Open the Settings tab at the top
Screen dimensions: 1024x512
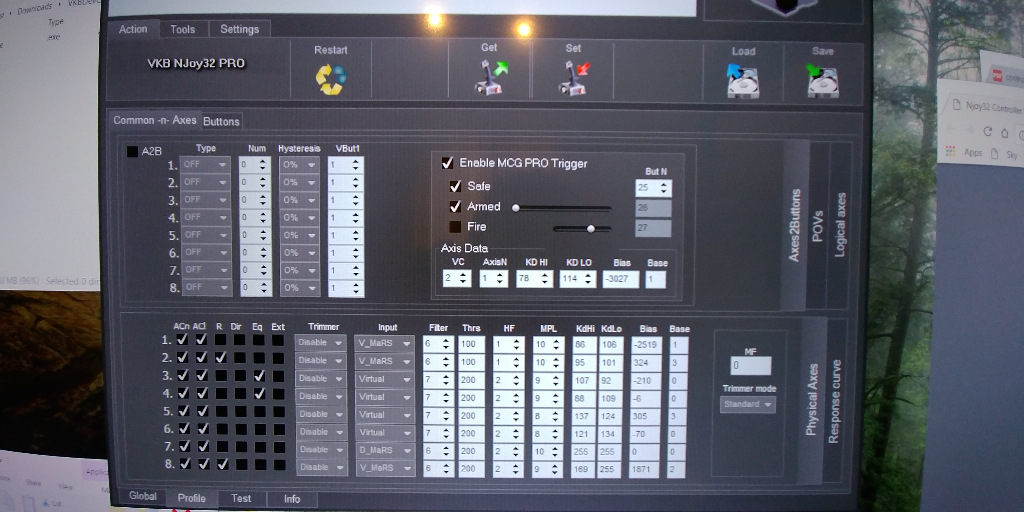[x=239, y=29]
